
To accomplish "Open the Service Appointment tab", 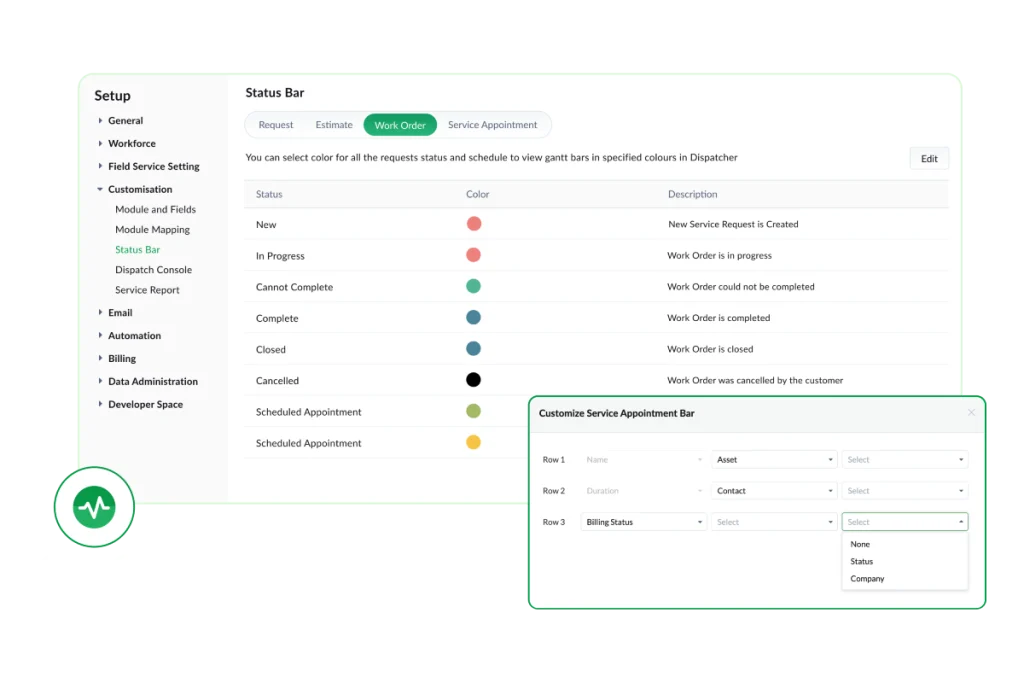I will [493, 124].
